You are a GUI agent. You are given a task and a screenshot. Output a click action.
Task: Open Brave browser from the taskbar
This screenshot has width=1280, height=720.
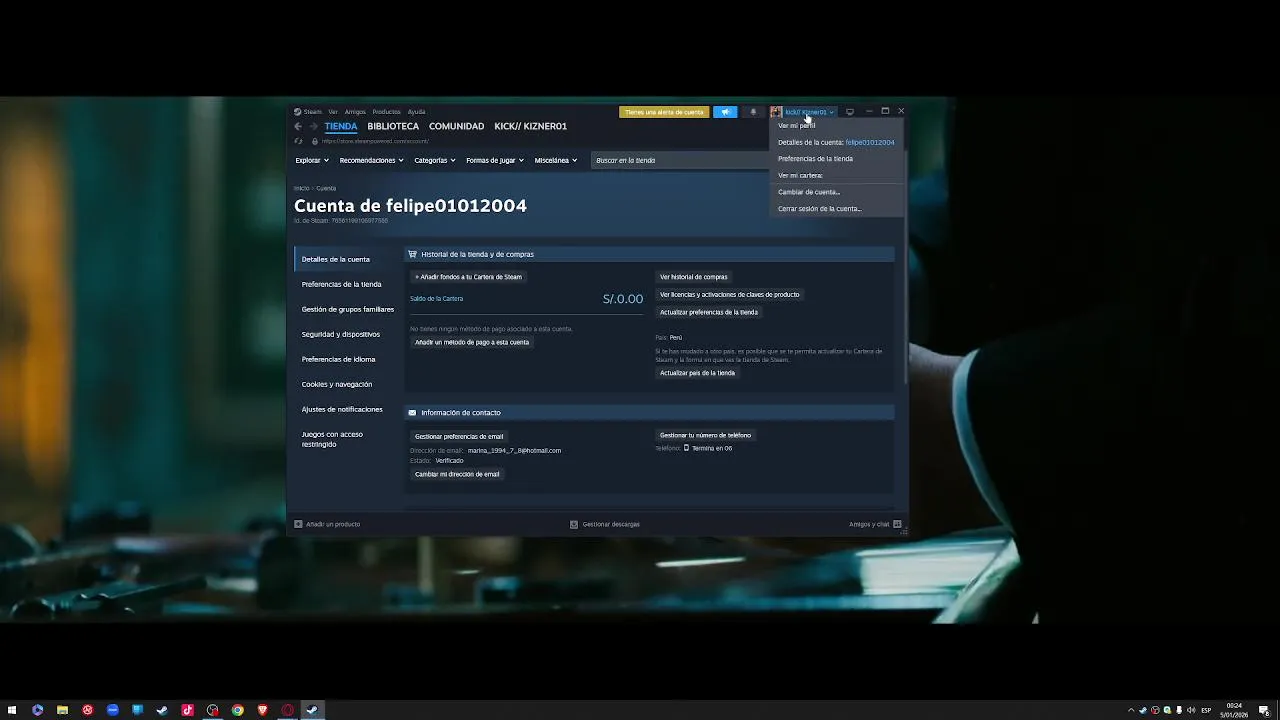point(262,710)
